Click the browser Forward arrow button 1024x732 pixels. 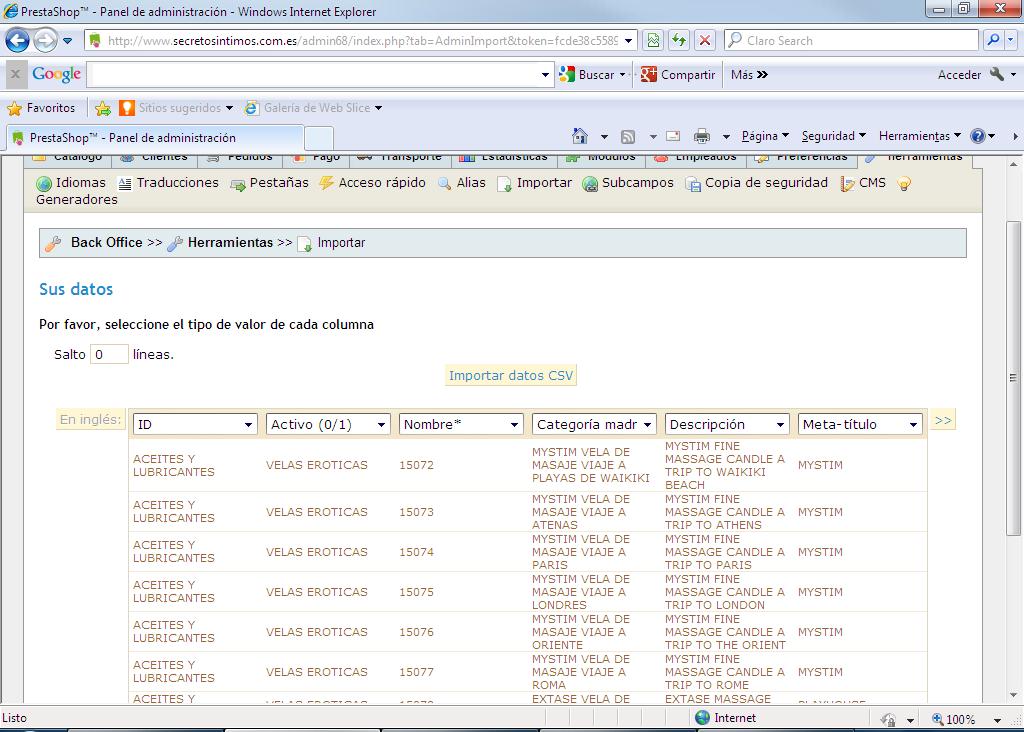click(x=45, y=40)
